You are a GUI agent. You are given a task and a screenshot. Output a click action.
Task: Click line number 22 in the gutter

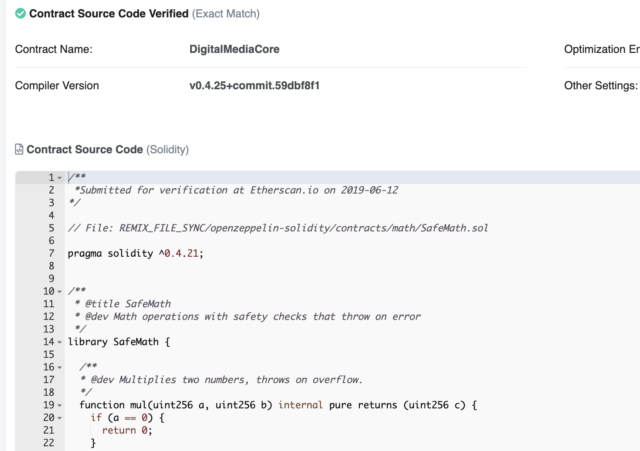pos(49,443)
